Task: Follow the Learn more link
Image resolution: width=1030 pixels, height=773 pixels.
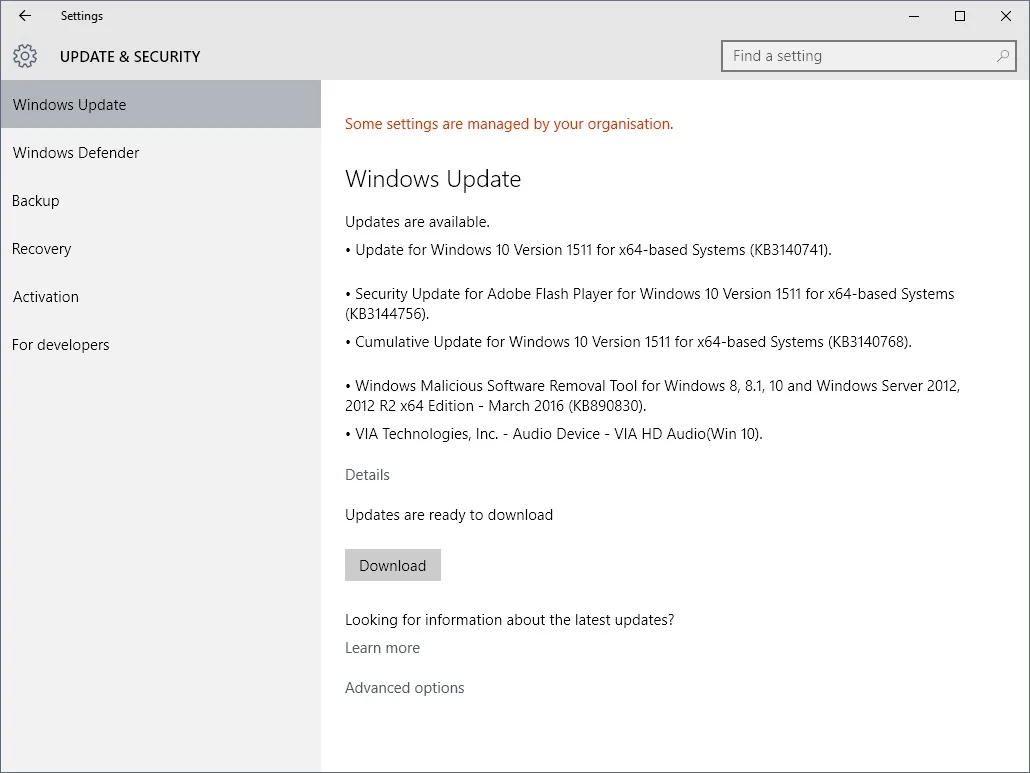Action: pos(382,648)
